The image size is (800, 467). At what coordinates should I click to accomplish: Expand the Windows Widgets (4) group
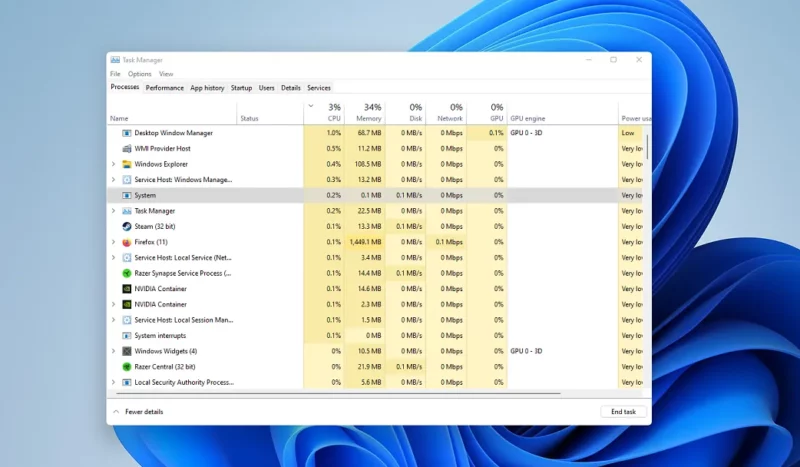pos(113,351)
